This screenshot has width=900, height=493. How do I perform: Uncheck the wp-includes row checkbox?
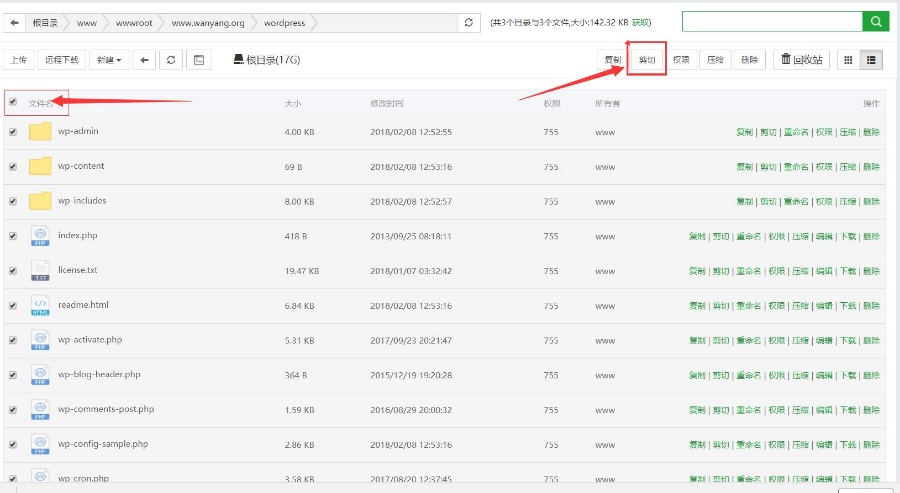click(x=13, y=201)
